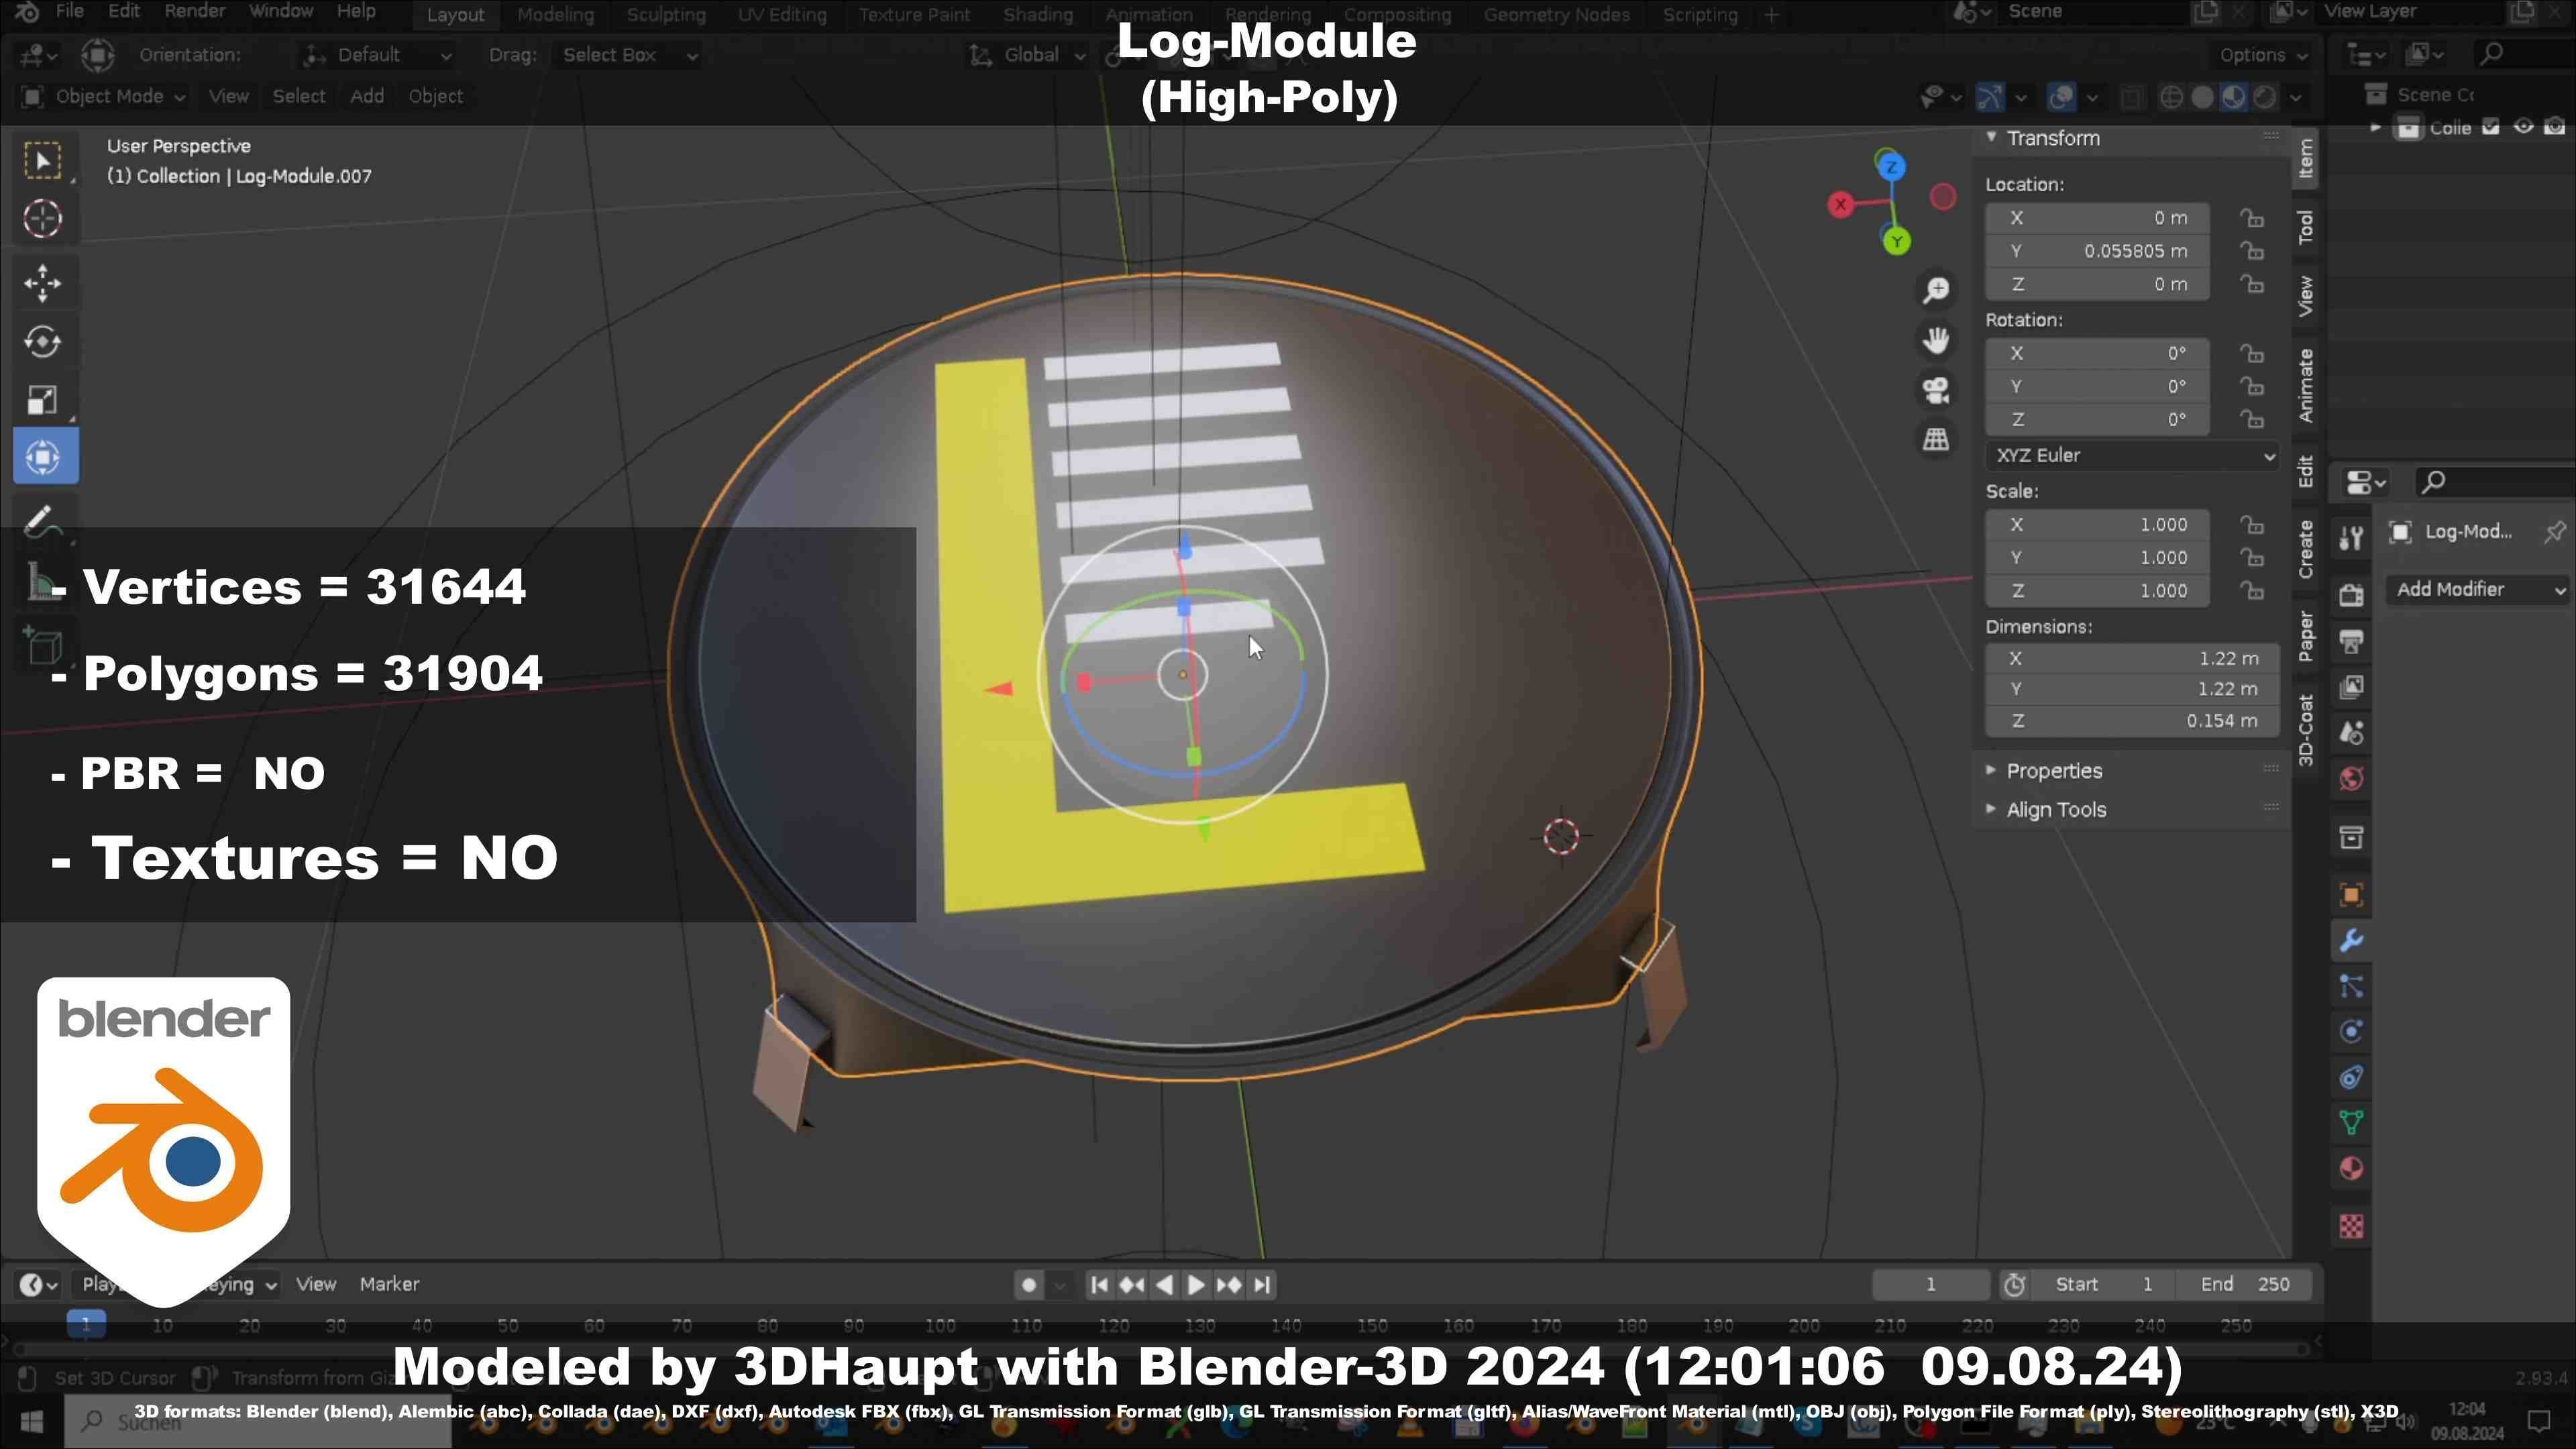The height and width of the screenshot is (1449, 2576).
Task: Click the hand pan view icon
Action: point(1936,340)
